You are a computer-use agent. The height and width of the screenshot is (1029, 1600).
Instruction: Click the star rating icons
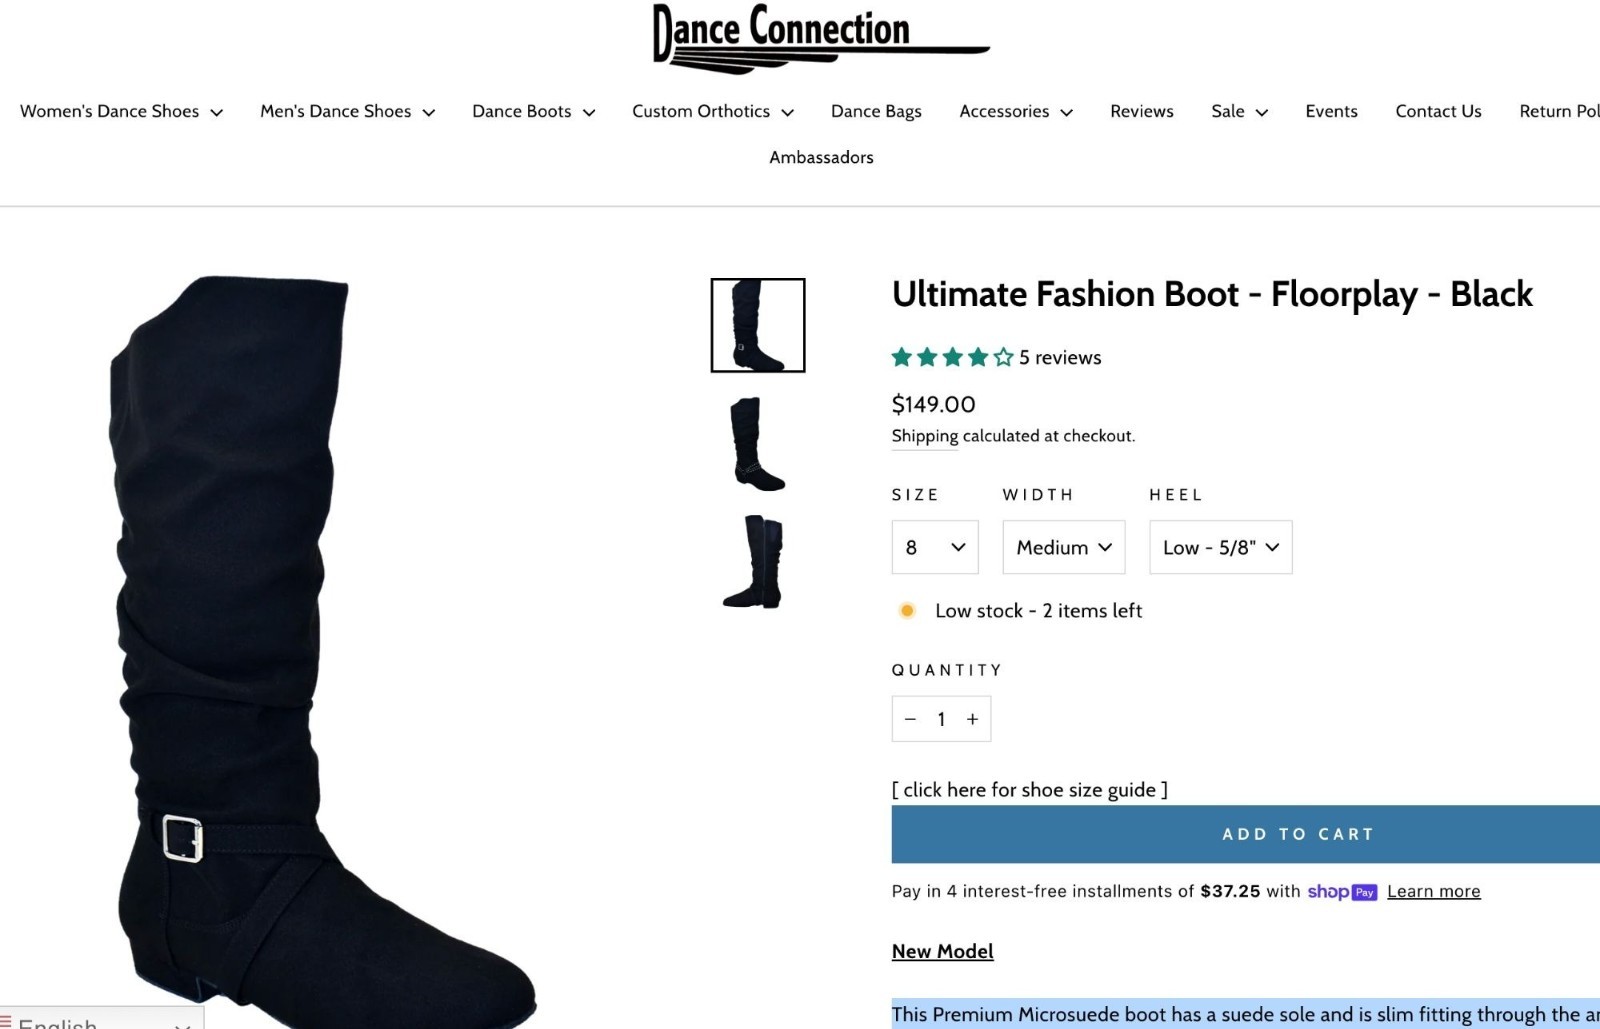[952, 357]
